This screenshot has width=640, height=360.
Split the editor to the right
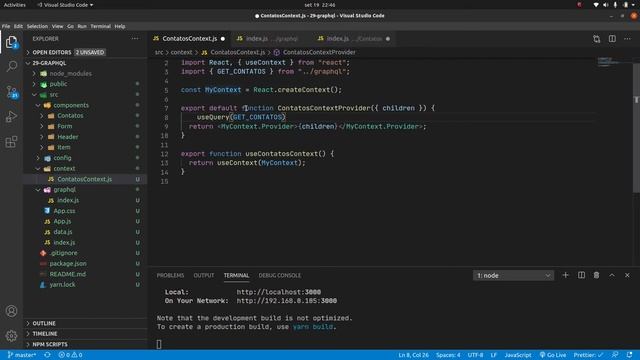click(612, 39)
